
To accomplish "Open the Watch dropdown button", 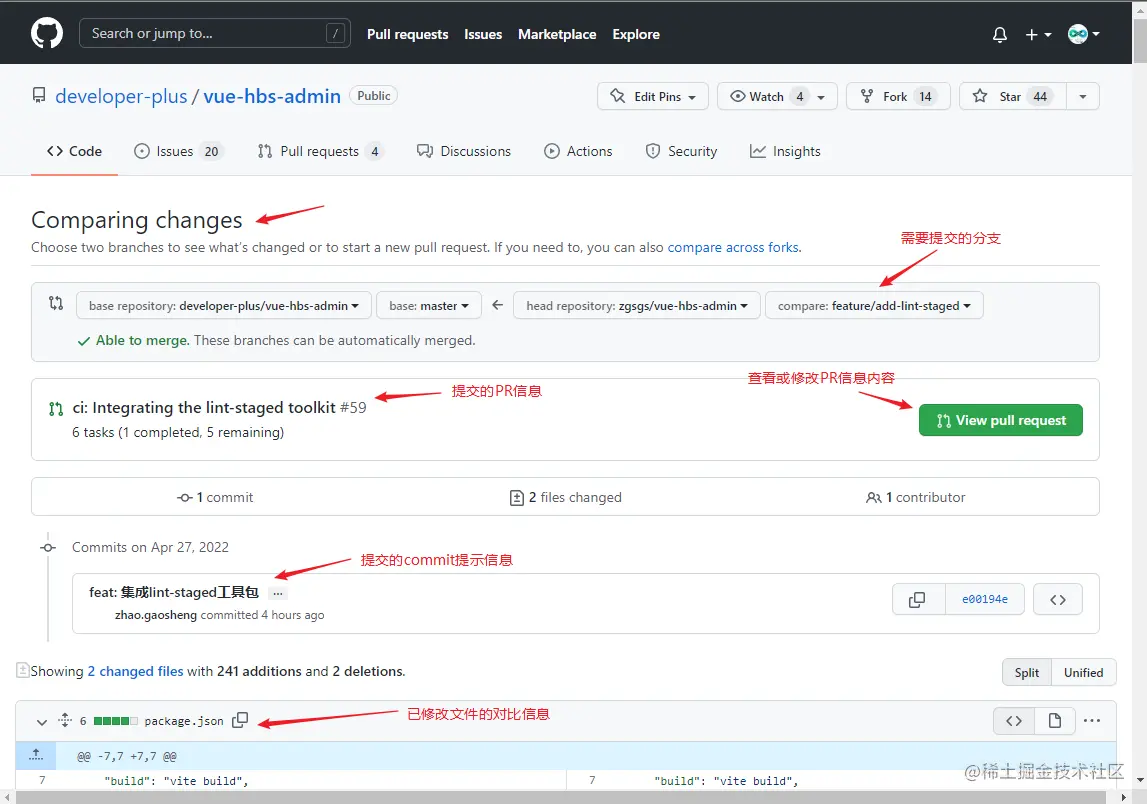I will [x=777, y=97].
